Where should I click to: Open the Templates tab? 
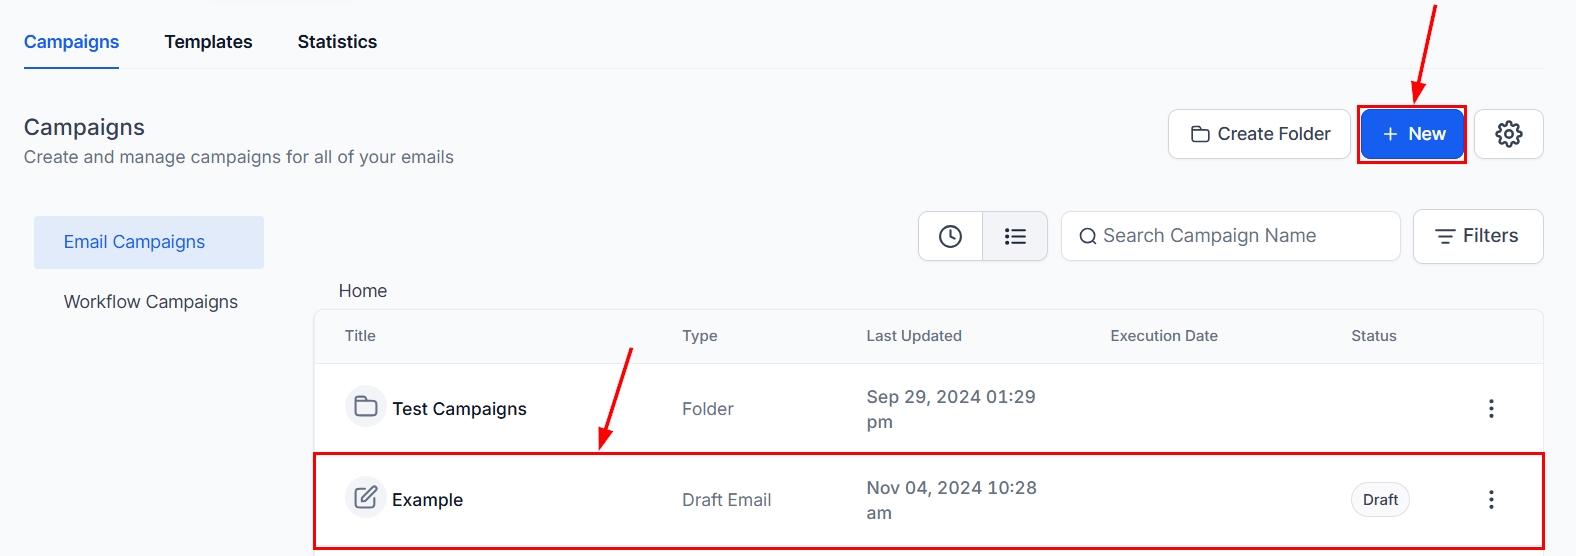[x=208, y=42]
